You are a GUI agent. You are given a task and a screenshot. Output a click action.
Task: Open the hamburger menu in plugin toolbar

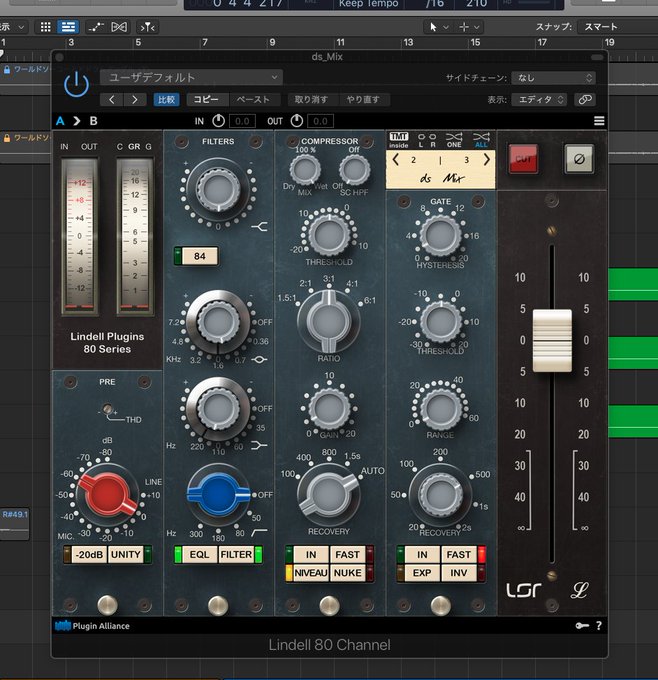pyautogui.click(x=599, y=121)
